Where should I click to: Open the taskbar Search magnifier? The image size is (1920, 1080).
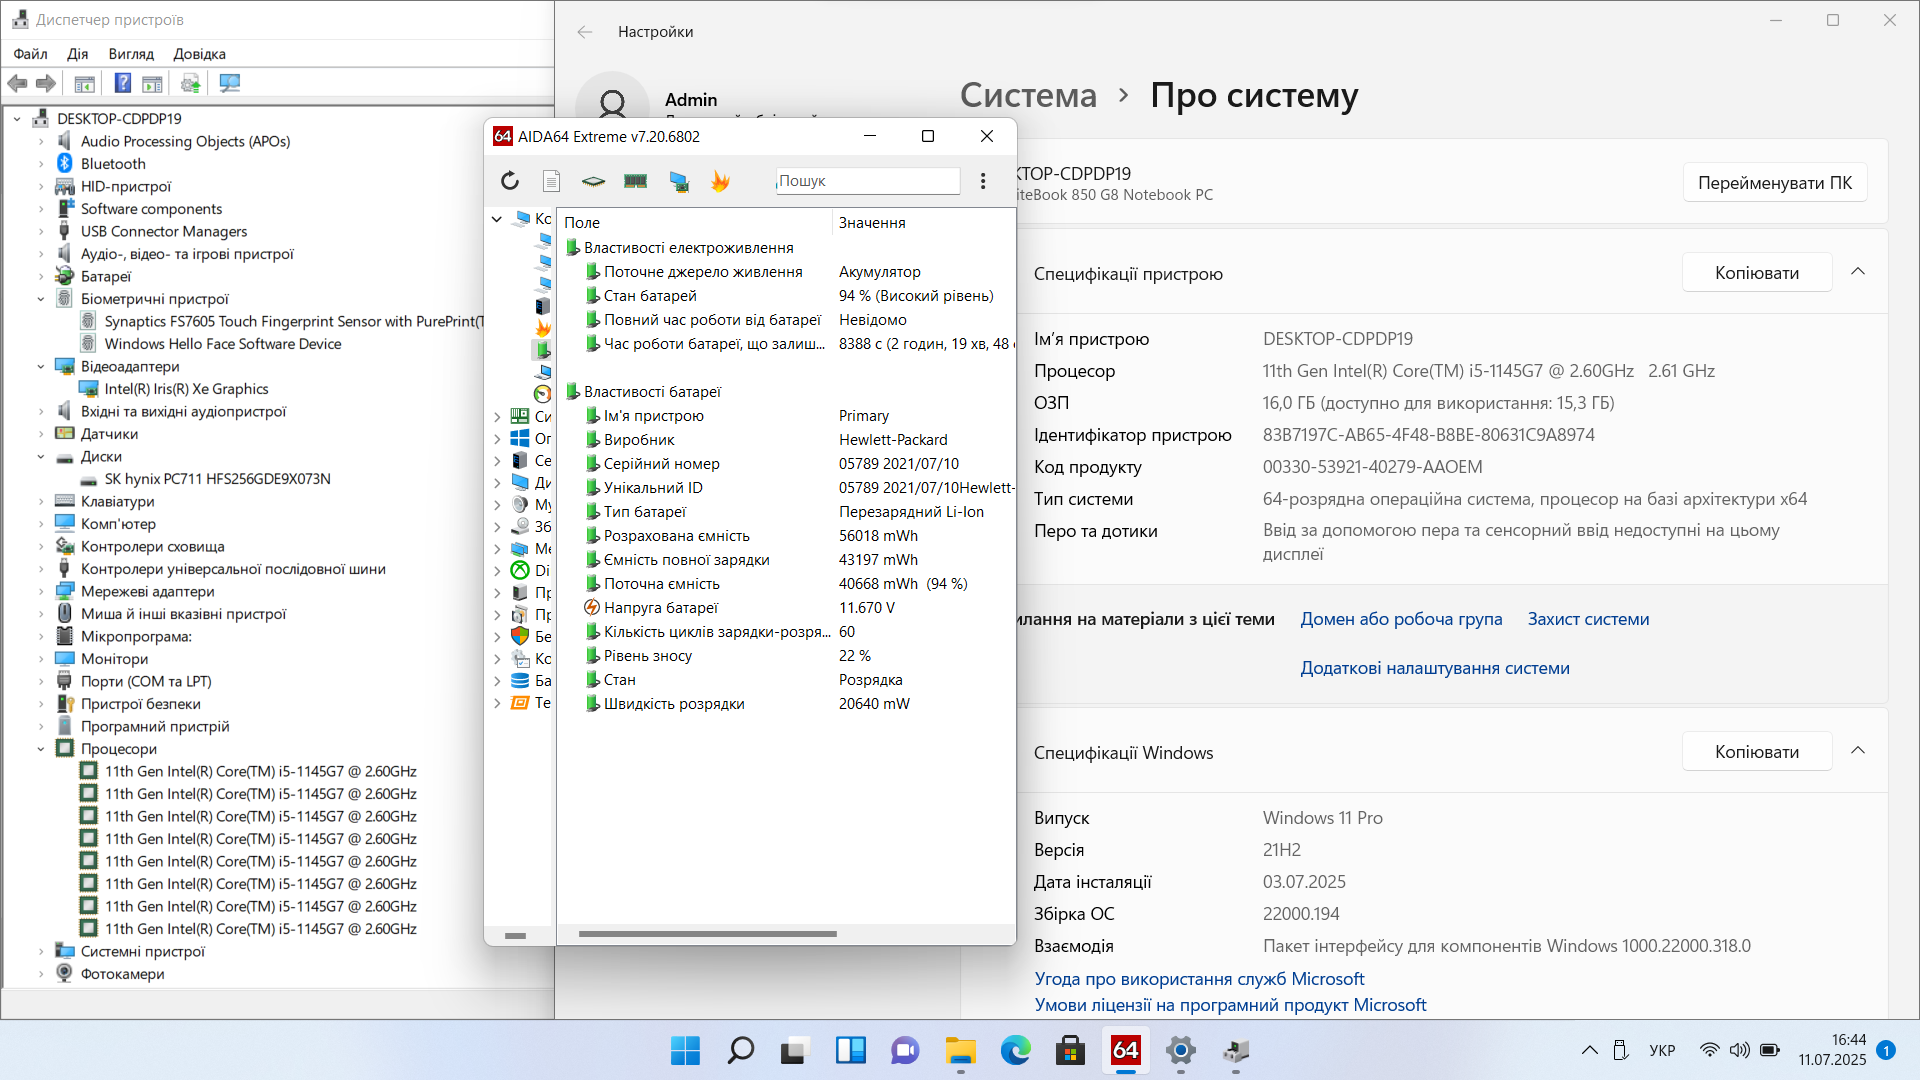(x=741, y=1050)
